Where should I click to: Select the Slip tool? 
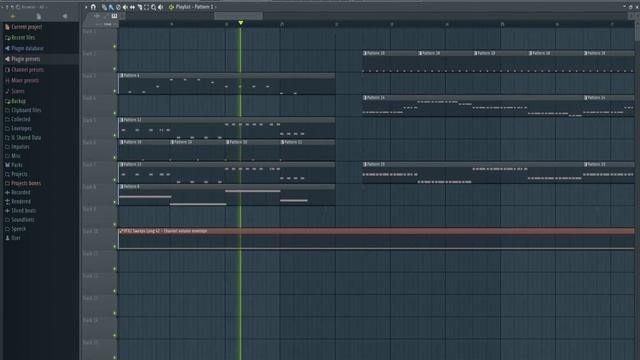pos(132,7)
